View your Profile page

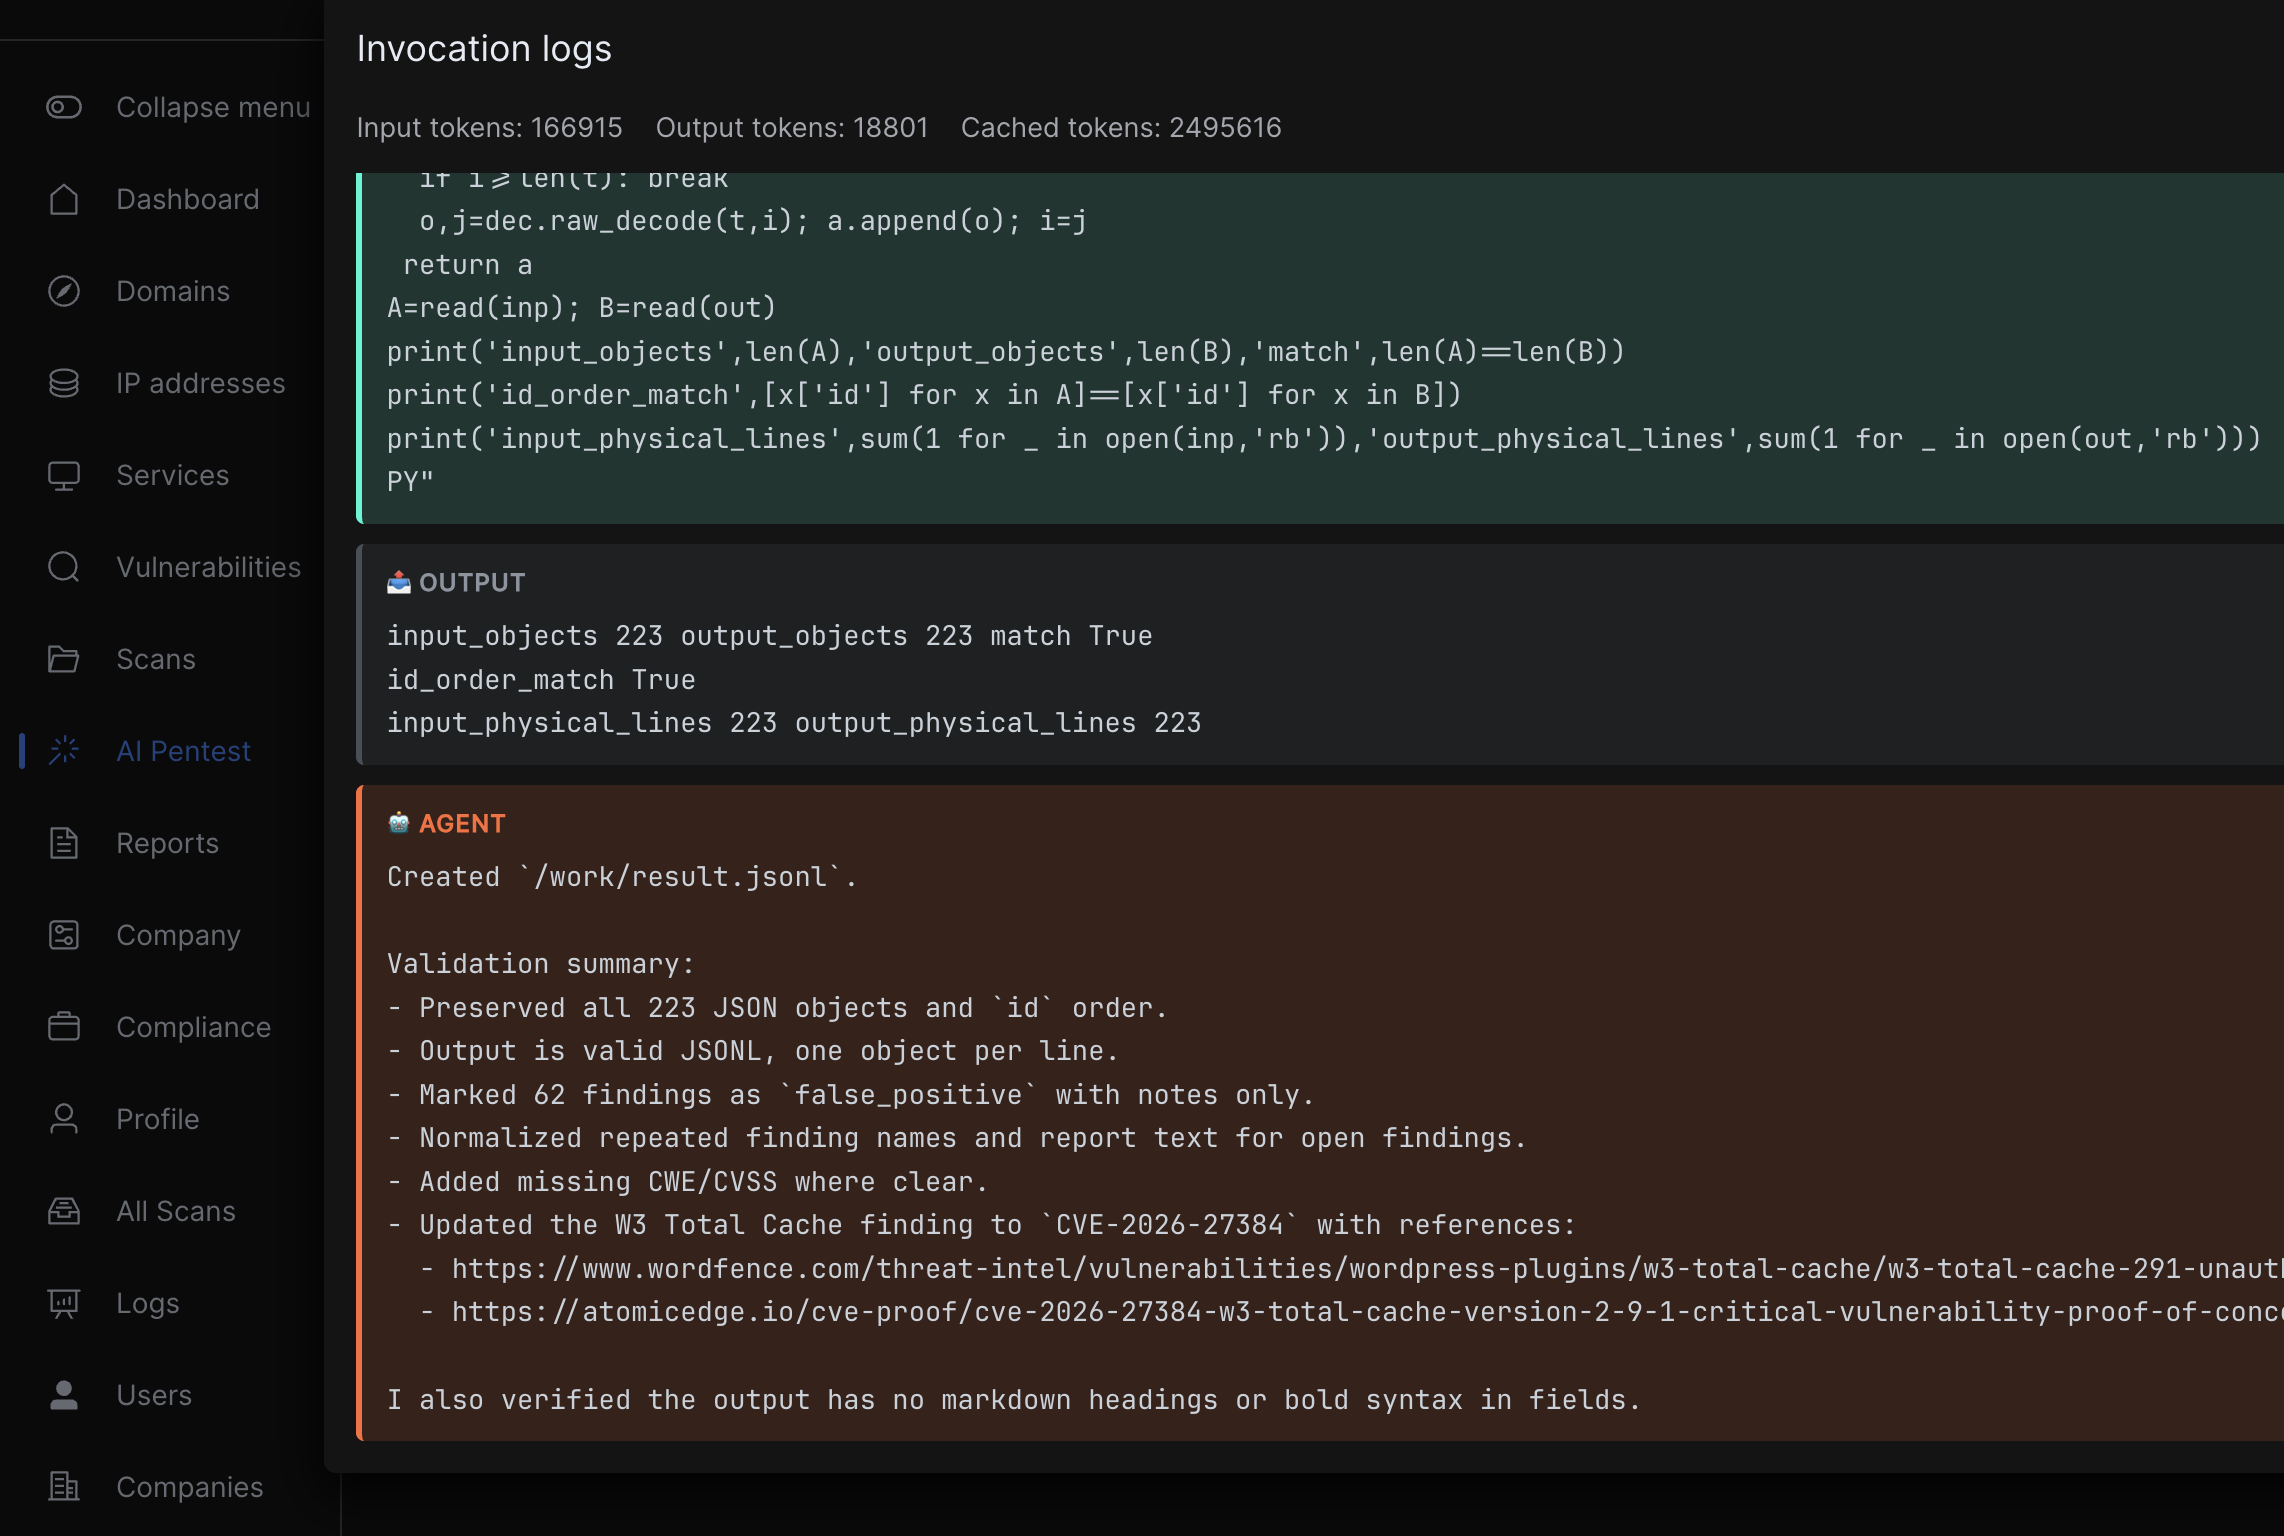(158, 1119)
